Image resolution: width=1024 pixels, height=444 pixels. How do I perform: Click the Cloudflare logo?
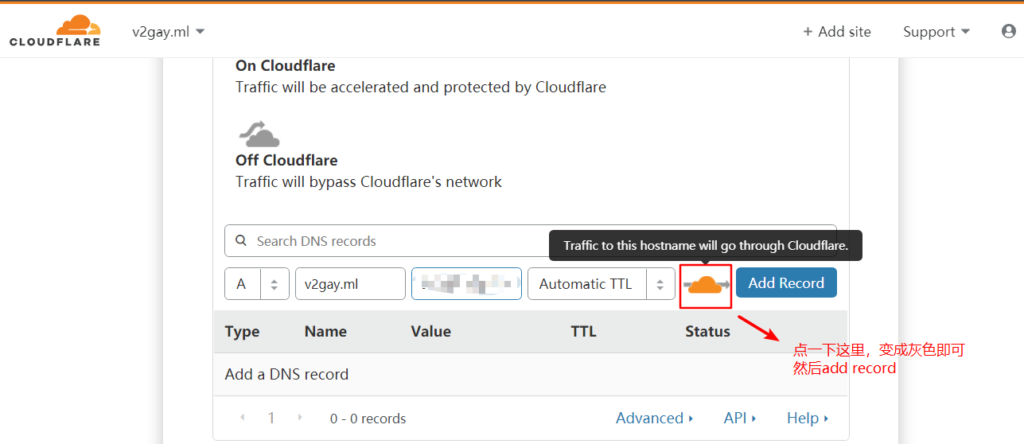[57, 31]
